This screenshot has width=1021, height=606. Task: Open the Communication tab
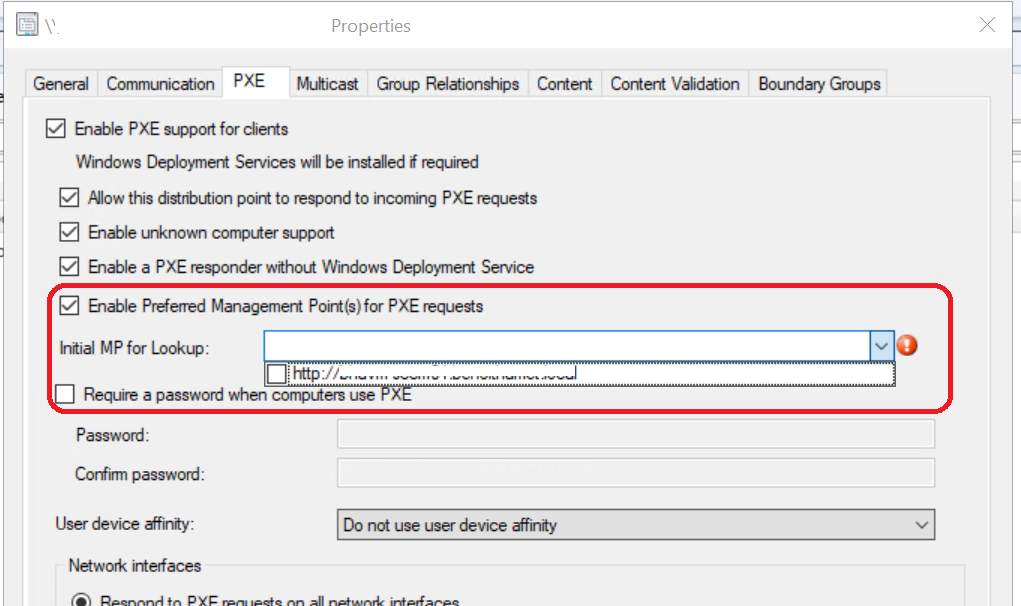pos(160,84)
